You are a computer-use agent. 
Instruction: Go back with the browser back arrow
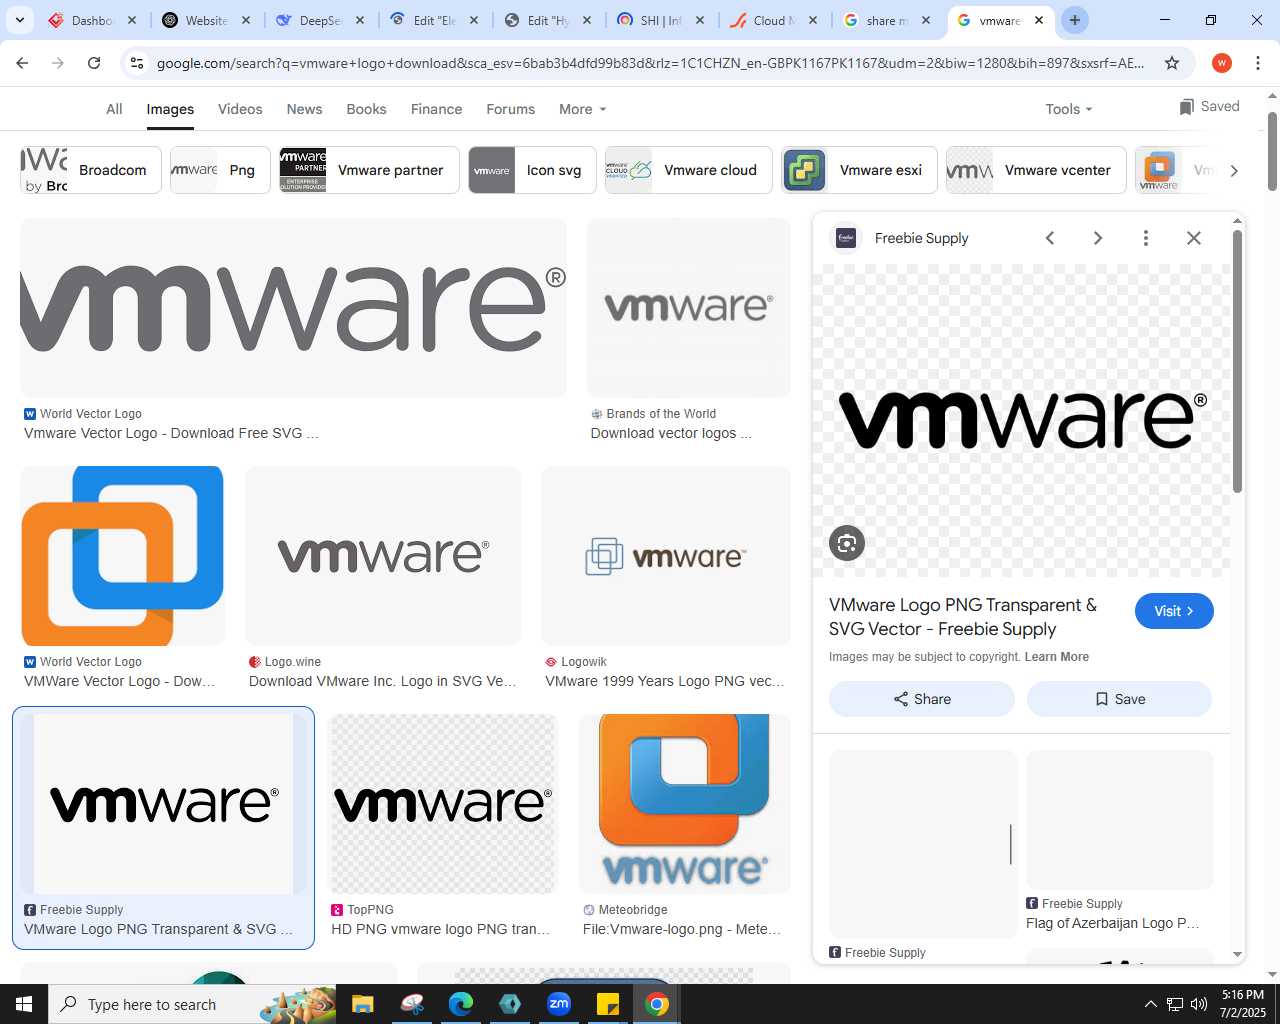point(22,63)
